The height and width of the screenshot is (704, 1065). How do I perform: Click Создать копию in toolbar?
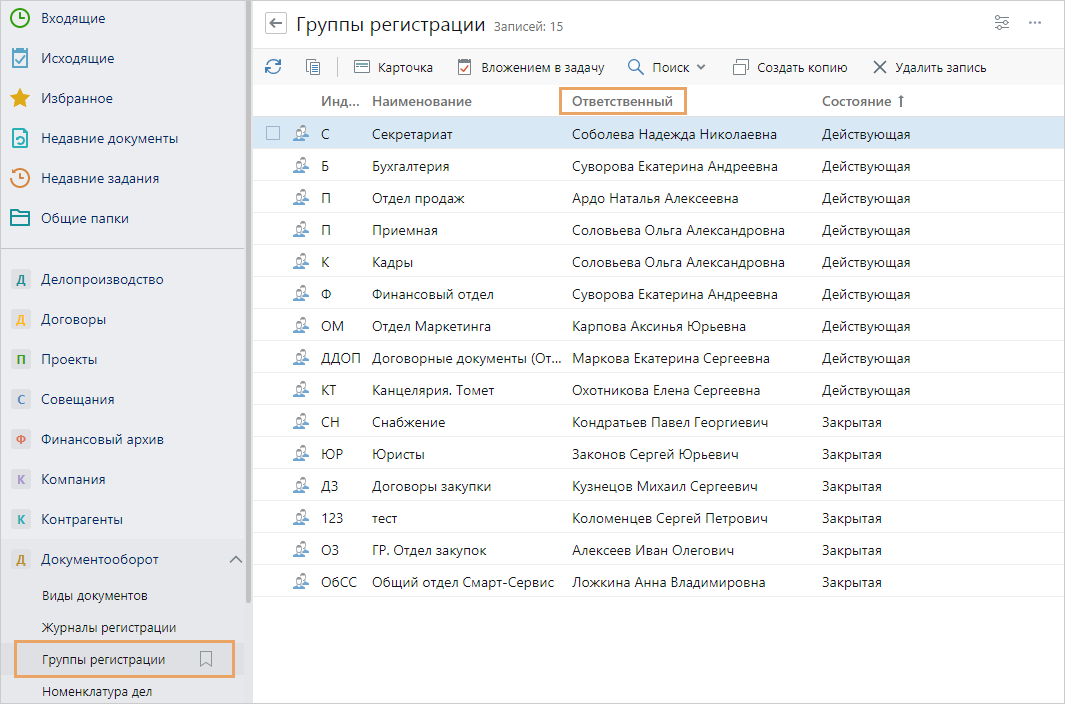(790, 67)
